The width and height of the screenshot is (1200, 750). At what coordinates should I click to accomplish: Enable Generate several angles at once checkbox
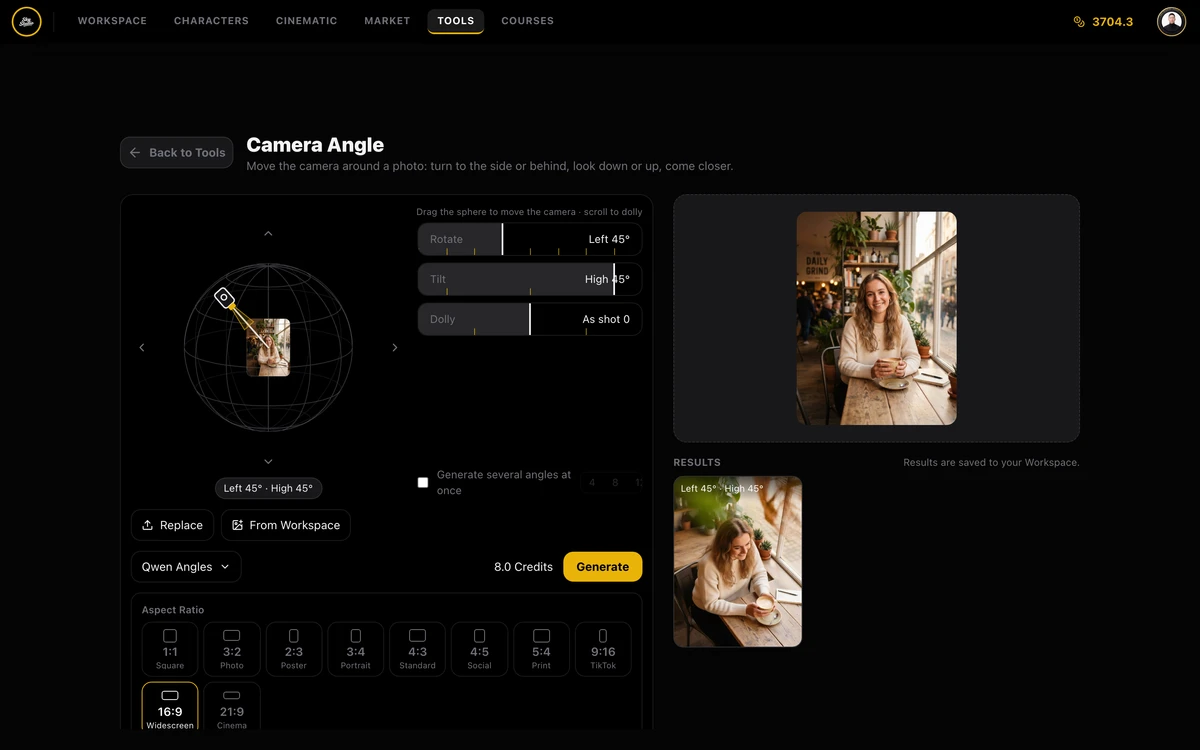[x=423, y=482]
